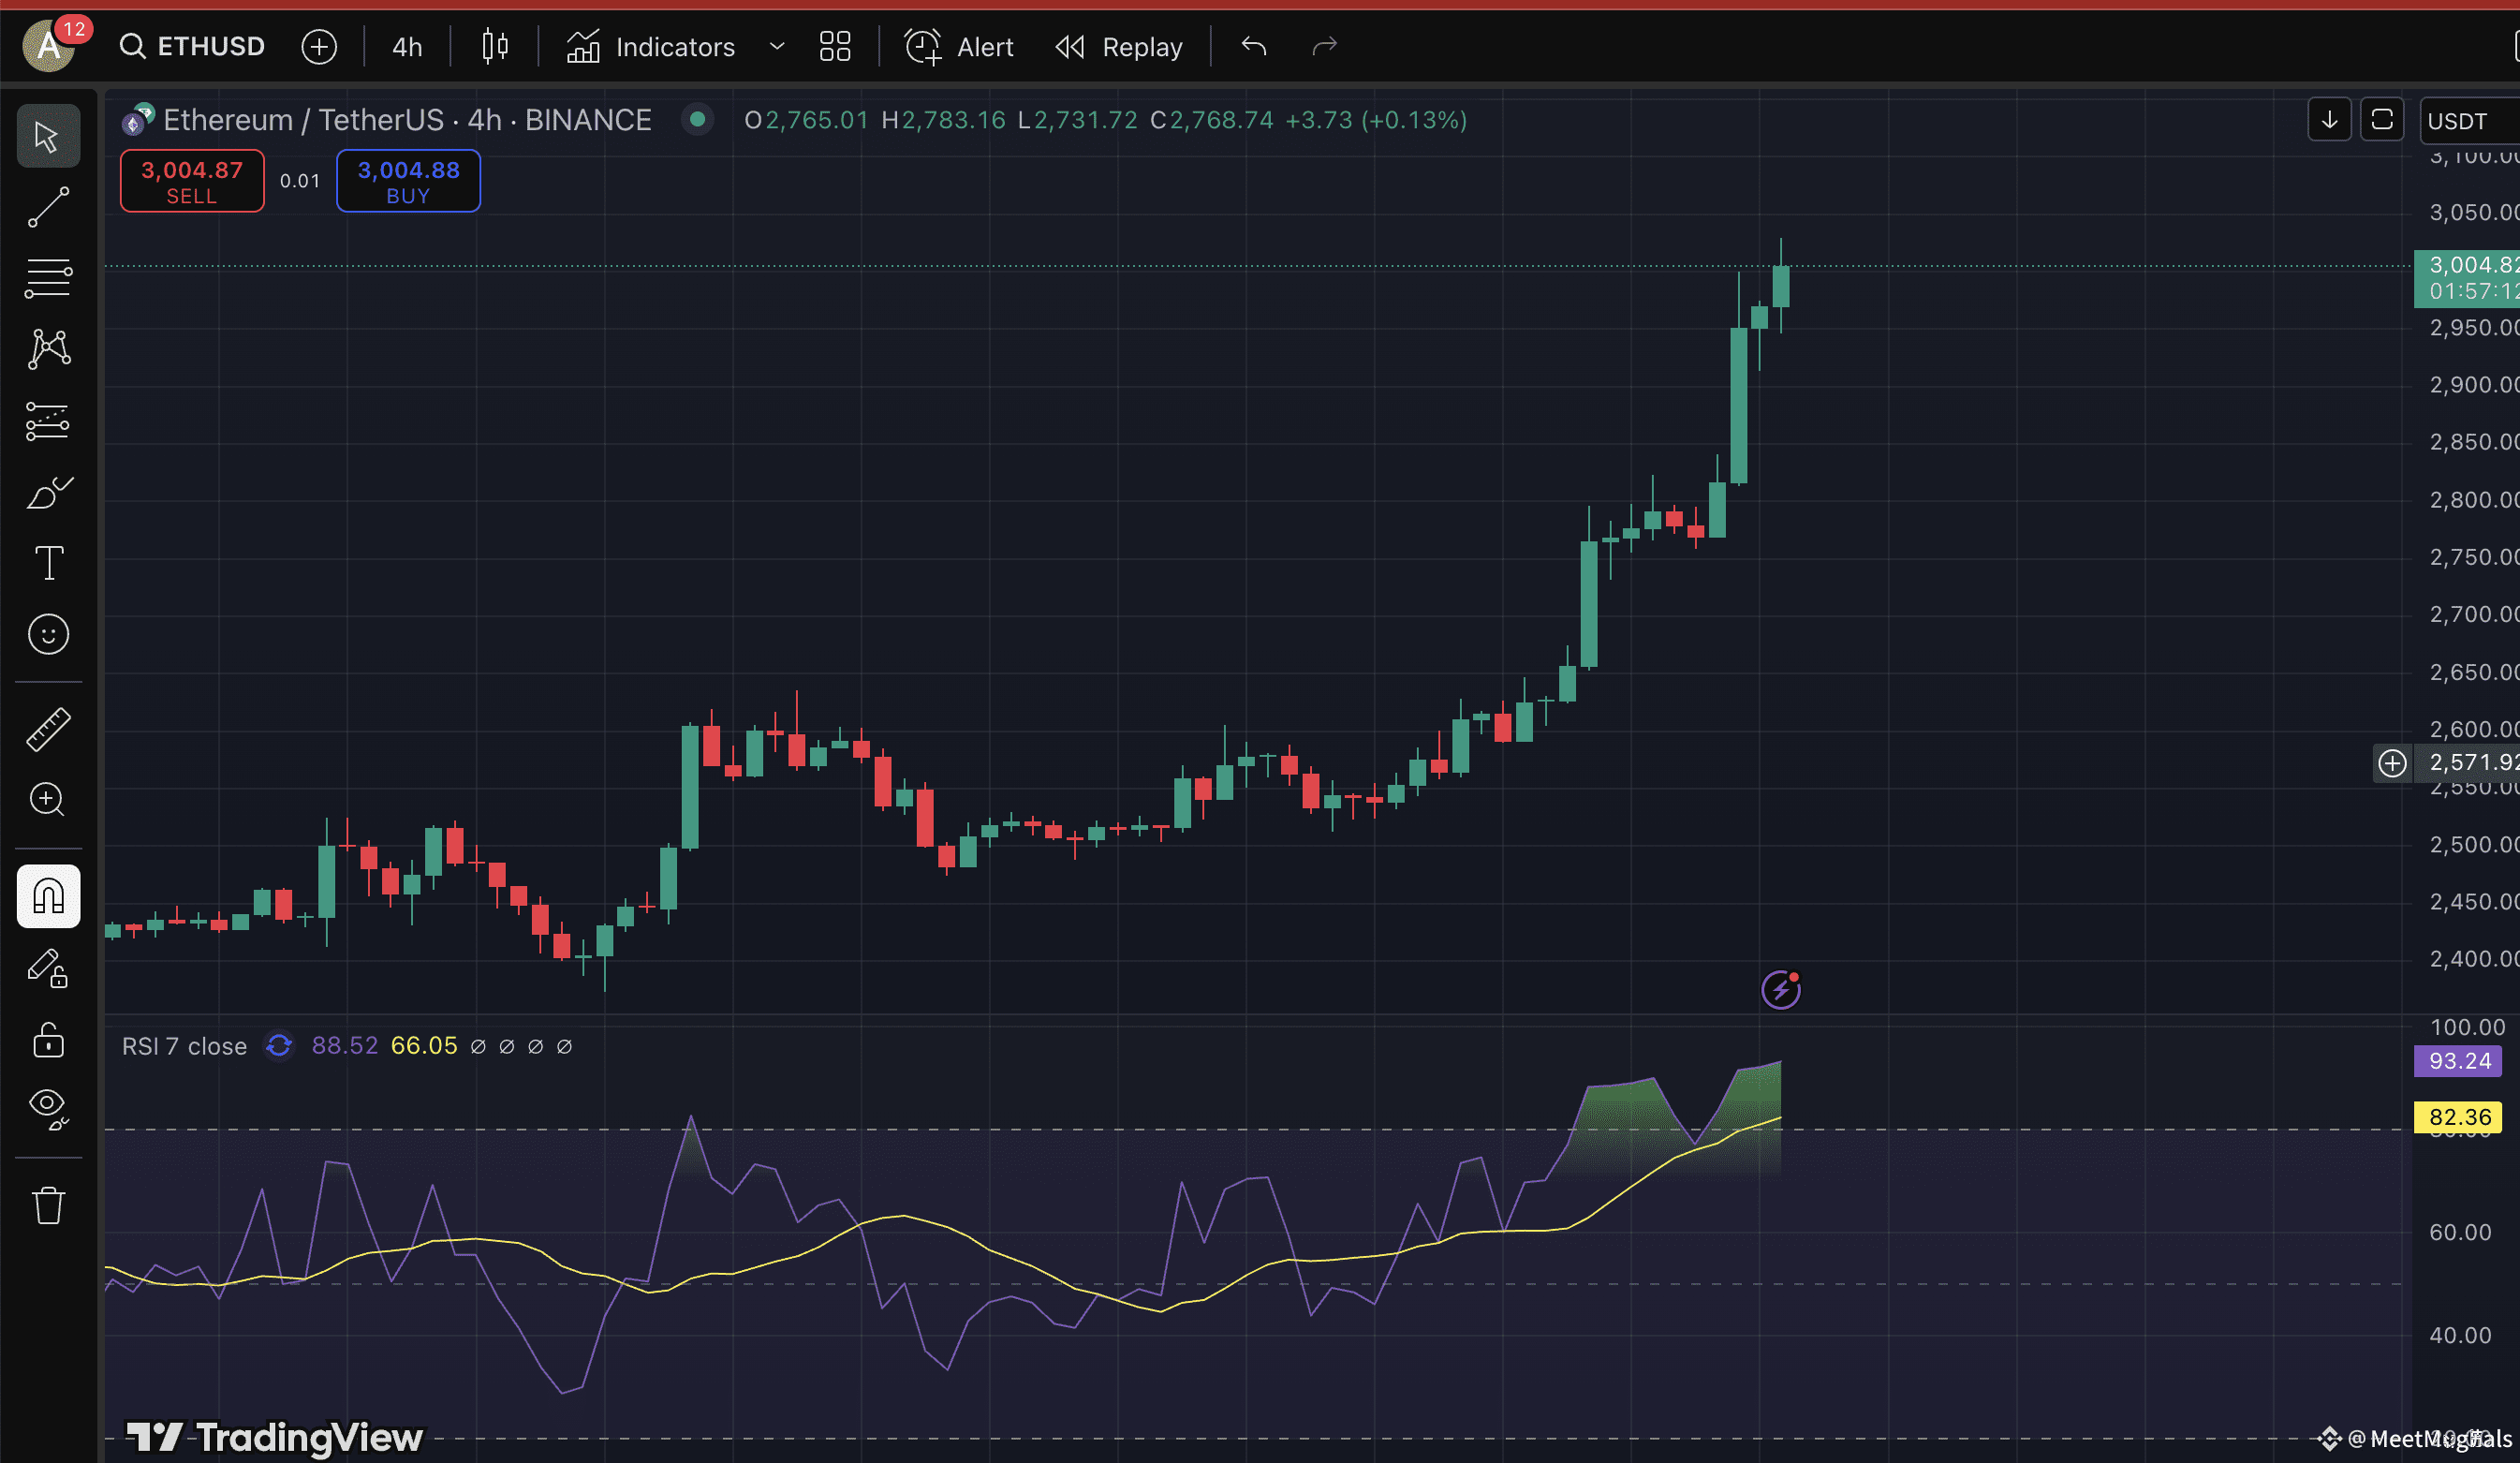The image size is (2520, 1463).
Task: Toggle lock all drawing tools
Action: [48, 1040]
